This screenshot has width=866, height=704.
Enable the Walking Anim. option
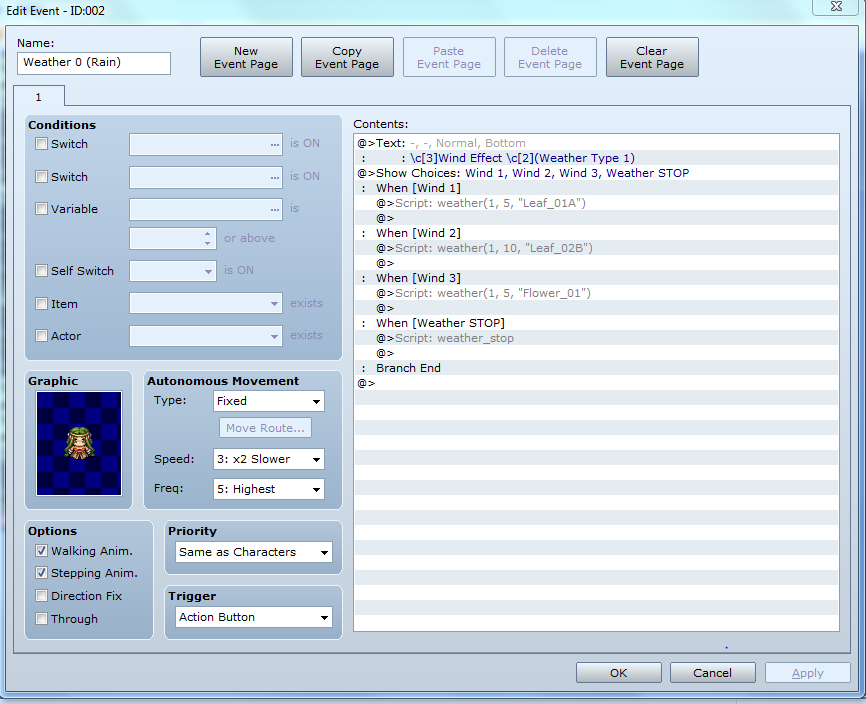(41, 551)
